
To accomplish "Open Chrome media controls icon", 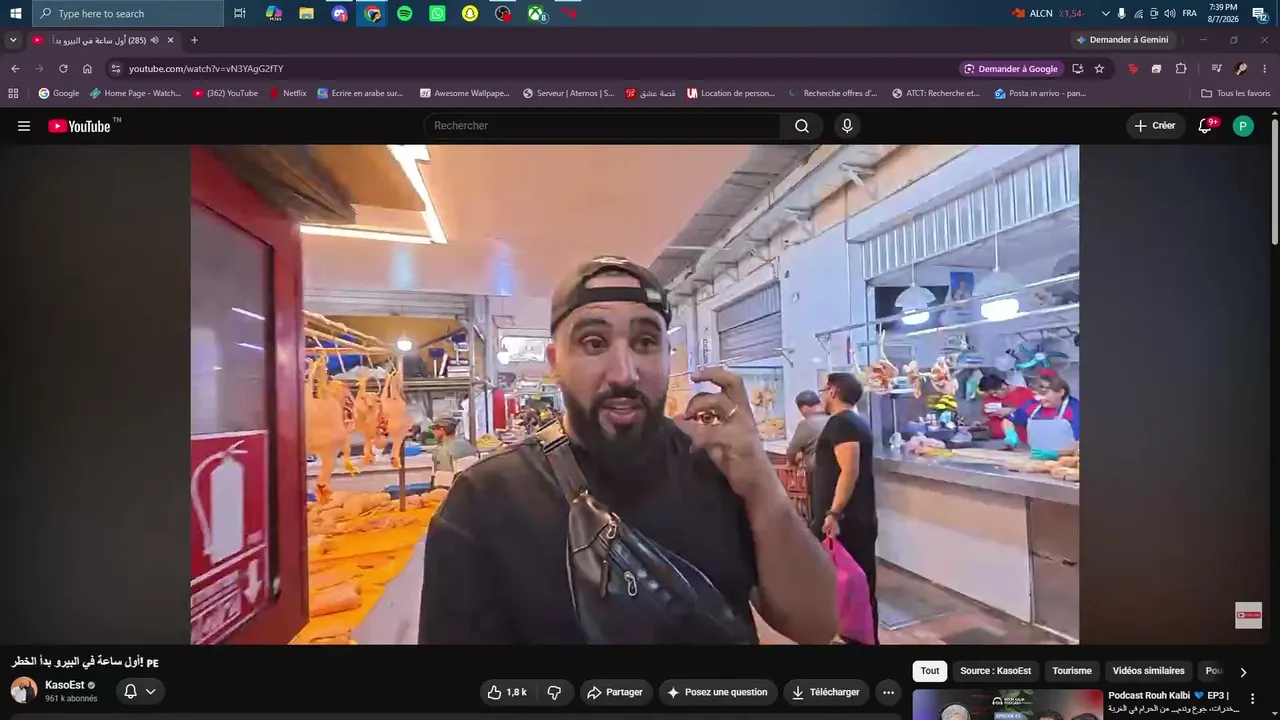I will [x=1216, y=69].
